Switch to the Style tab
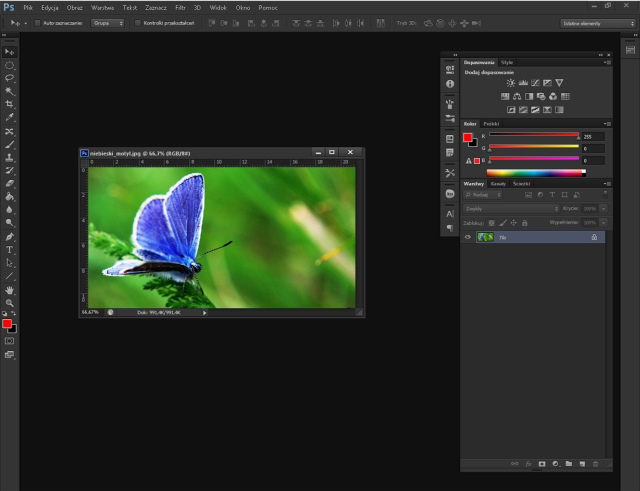The image size is (640, 491). 507,62
